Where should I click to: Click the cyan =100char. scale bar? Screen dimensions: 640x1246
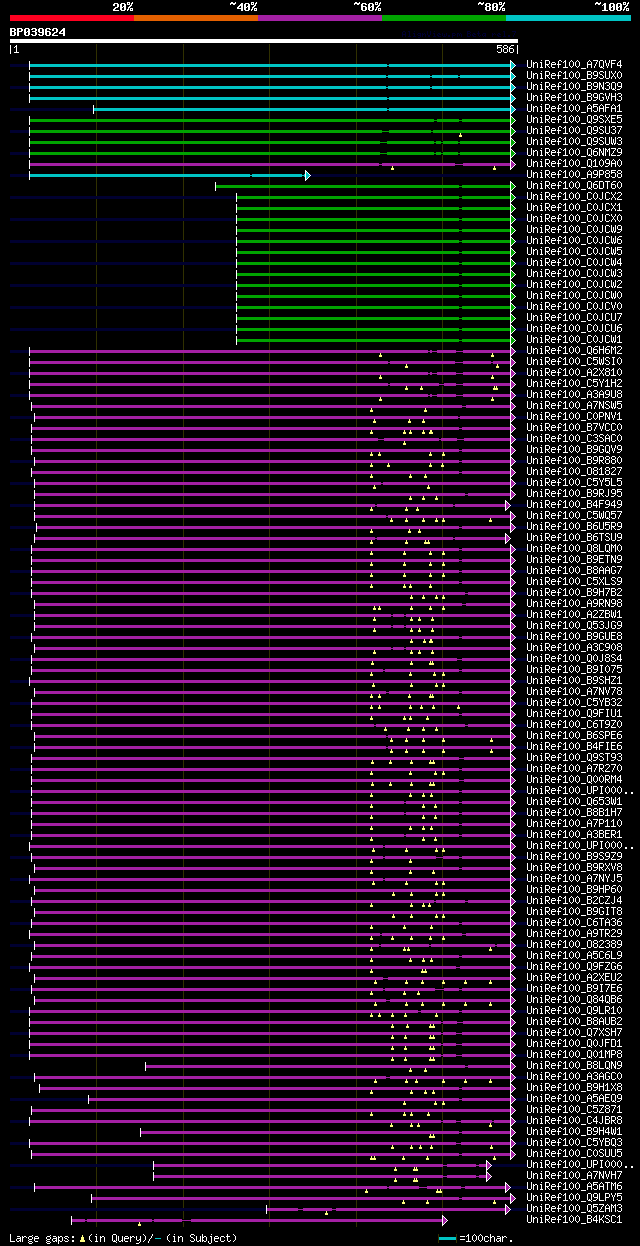point(447,1238)
